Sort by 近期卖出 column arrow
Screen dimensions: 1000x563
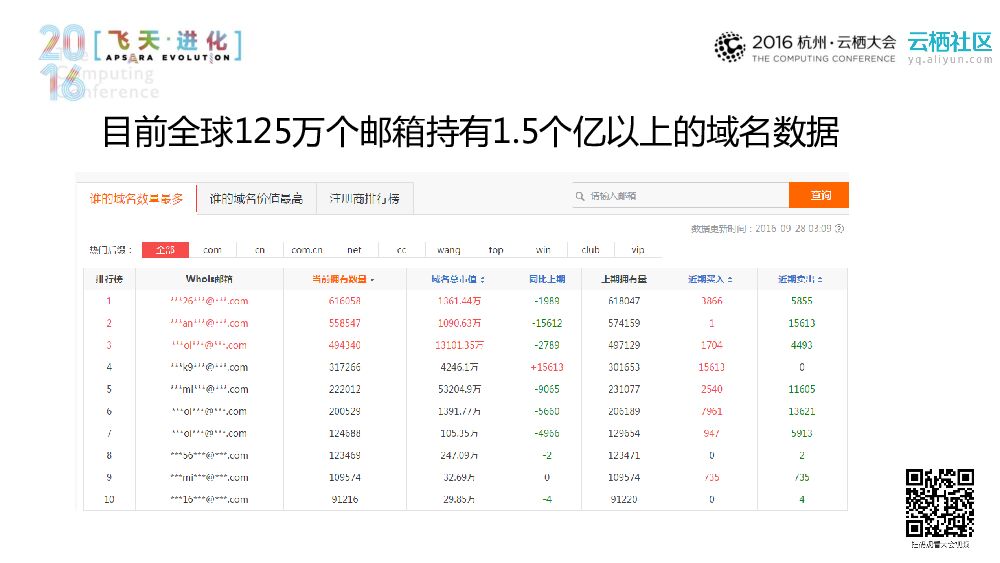pos(820,280)
